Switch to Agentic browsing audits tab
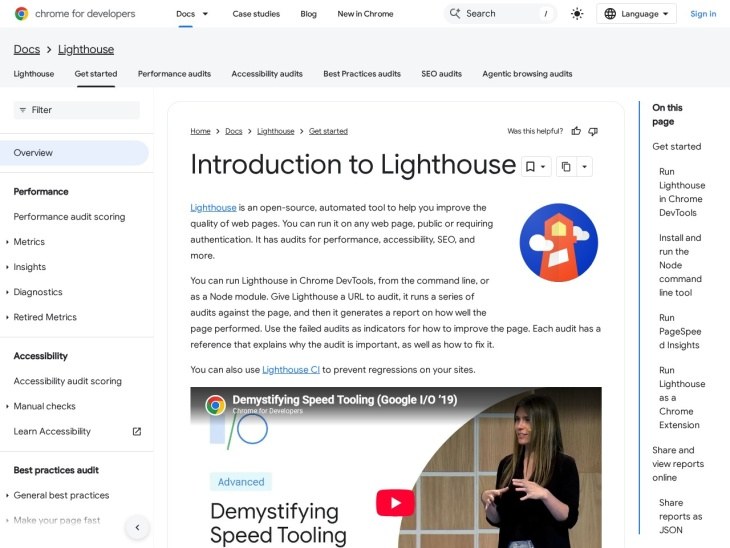Image resolution: width=730 pixels, height=548 pixels. click(x=527, y=74)
